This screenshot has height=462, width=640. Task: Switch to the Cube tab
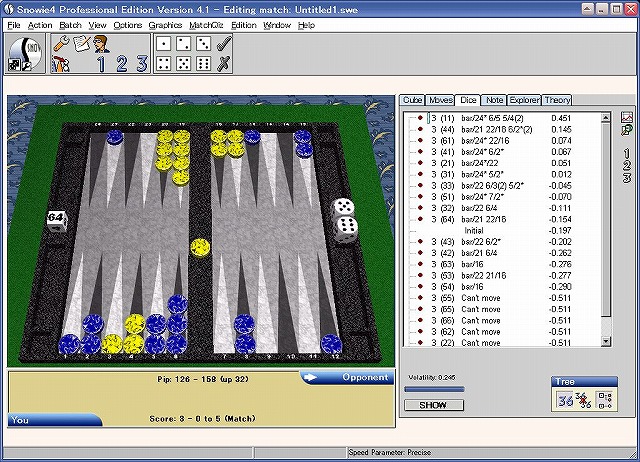pos(412,100)
